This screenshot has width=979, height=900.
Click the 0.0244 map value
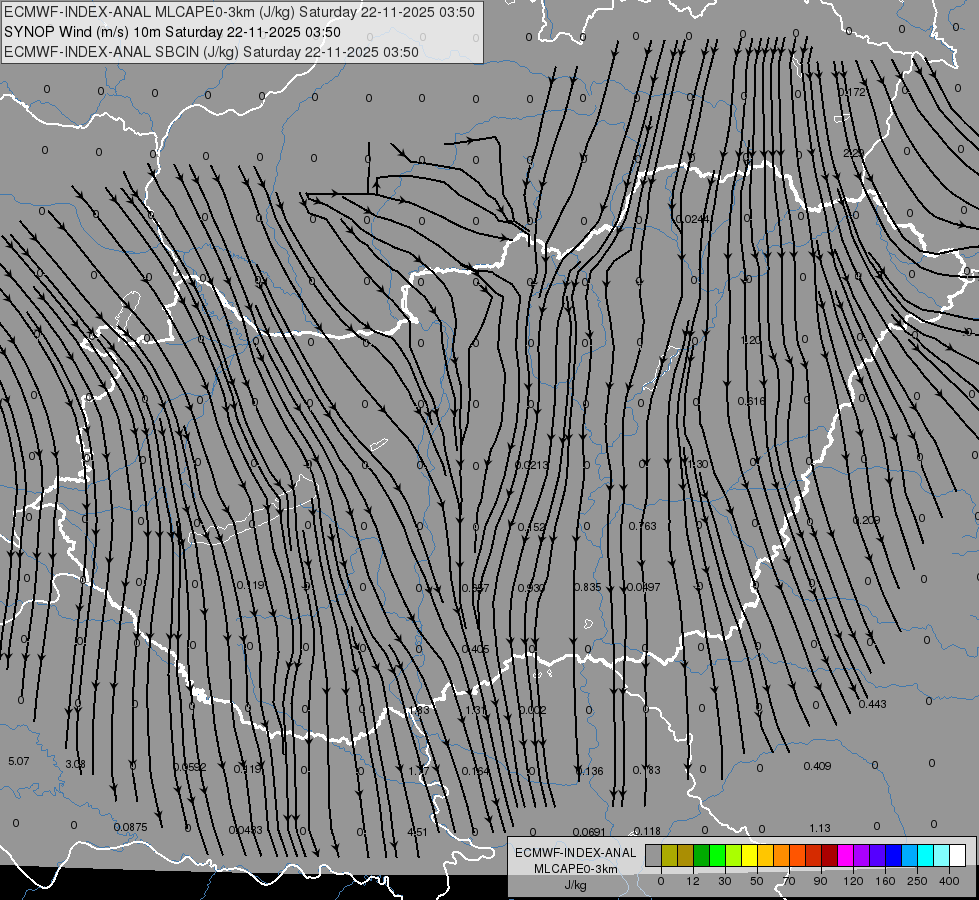(692, 219)
